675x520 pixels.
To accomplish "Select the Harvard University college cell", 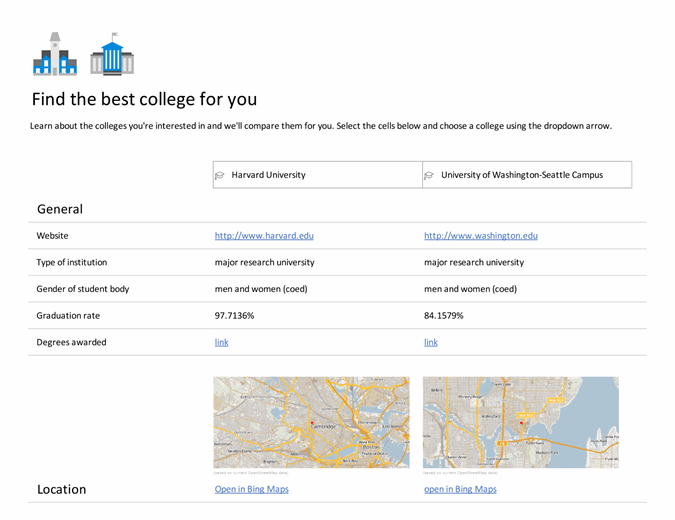I will (x=268, y=175).
